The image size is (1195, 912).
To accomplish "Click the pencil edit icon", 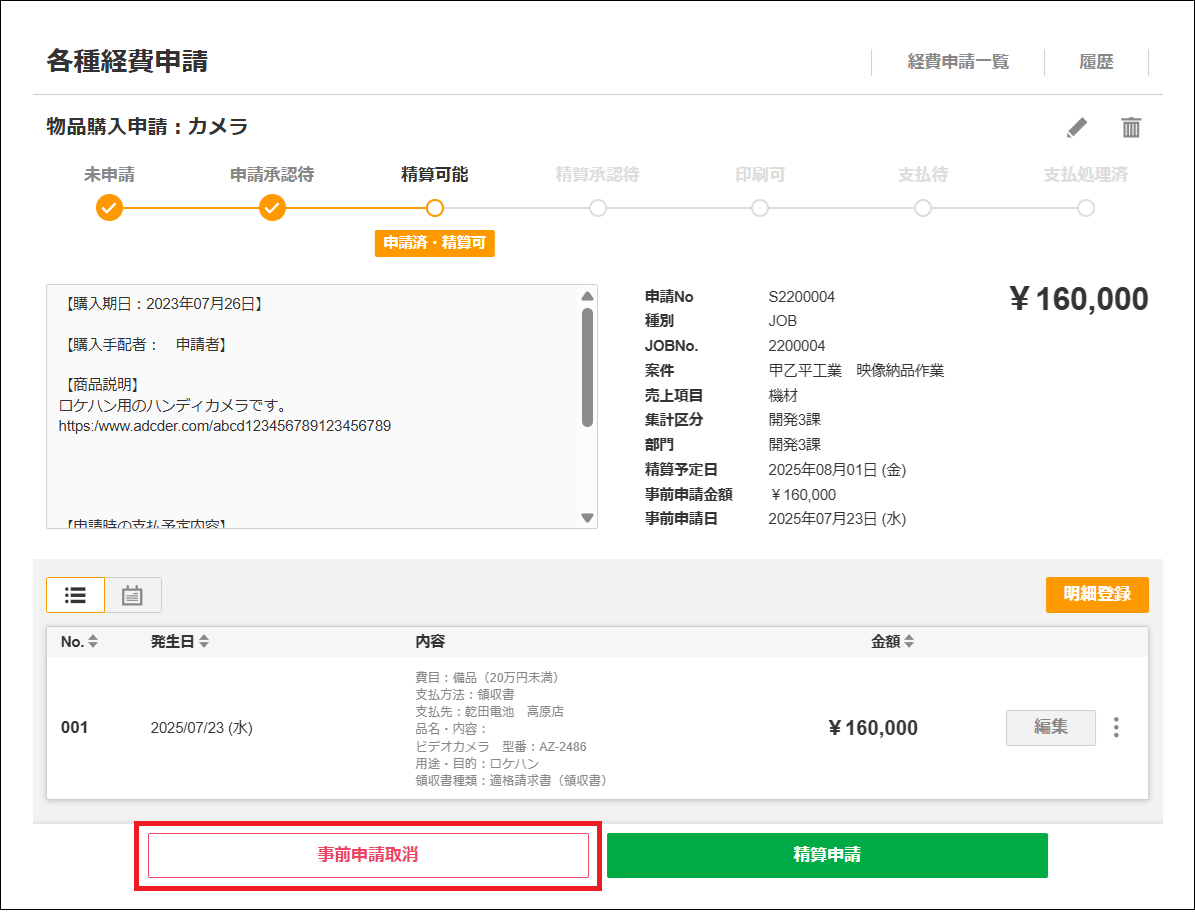I will tap(1076, 128).
